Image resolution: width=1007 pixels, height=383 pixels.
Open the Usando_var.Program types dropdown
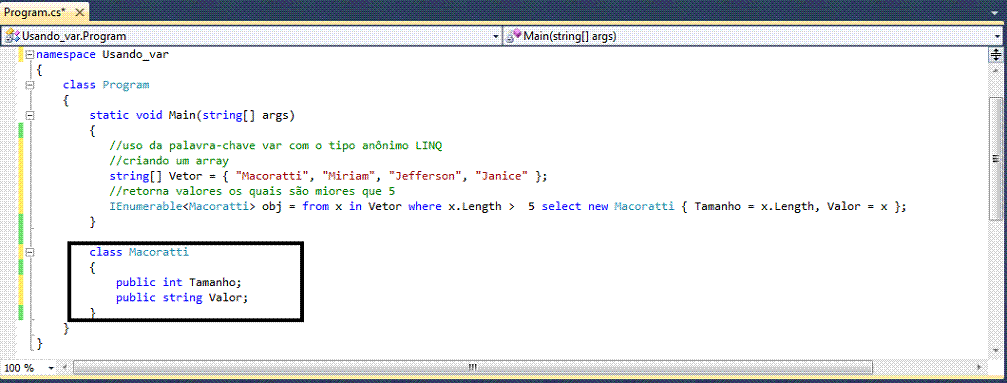click(x=496, y=37)
